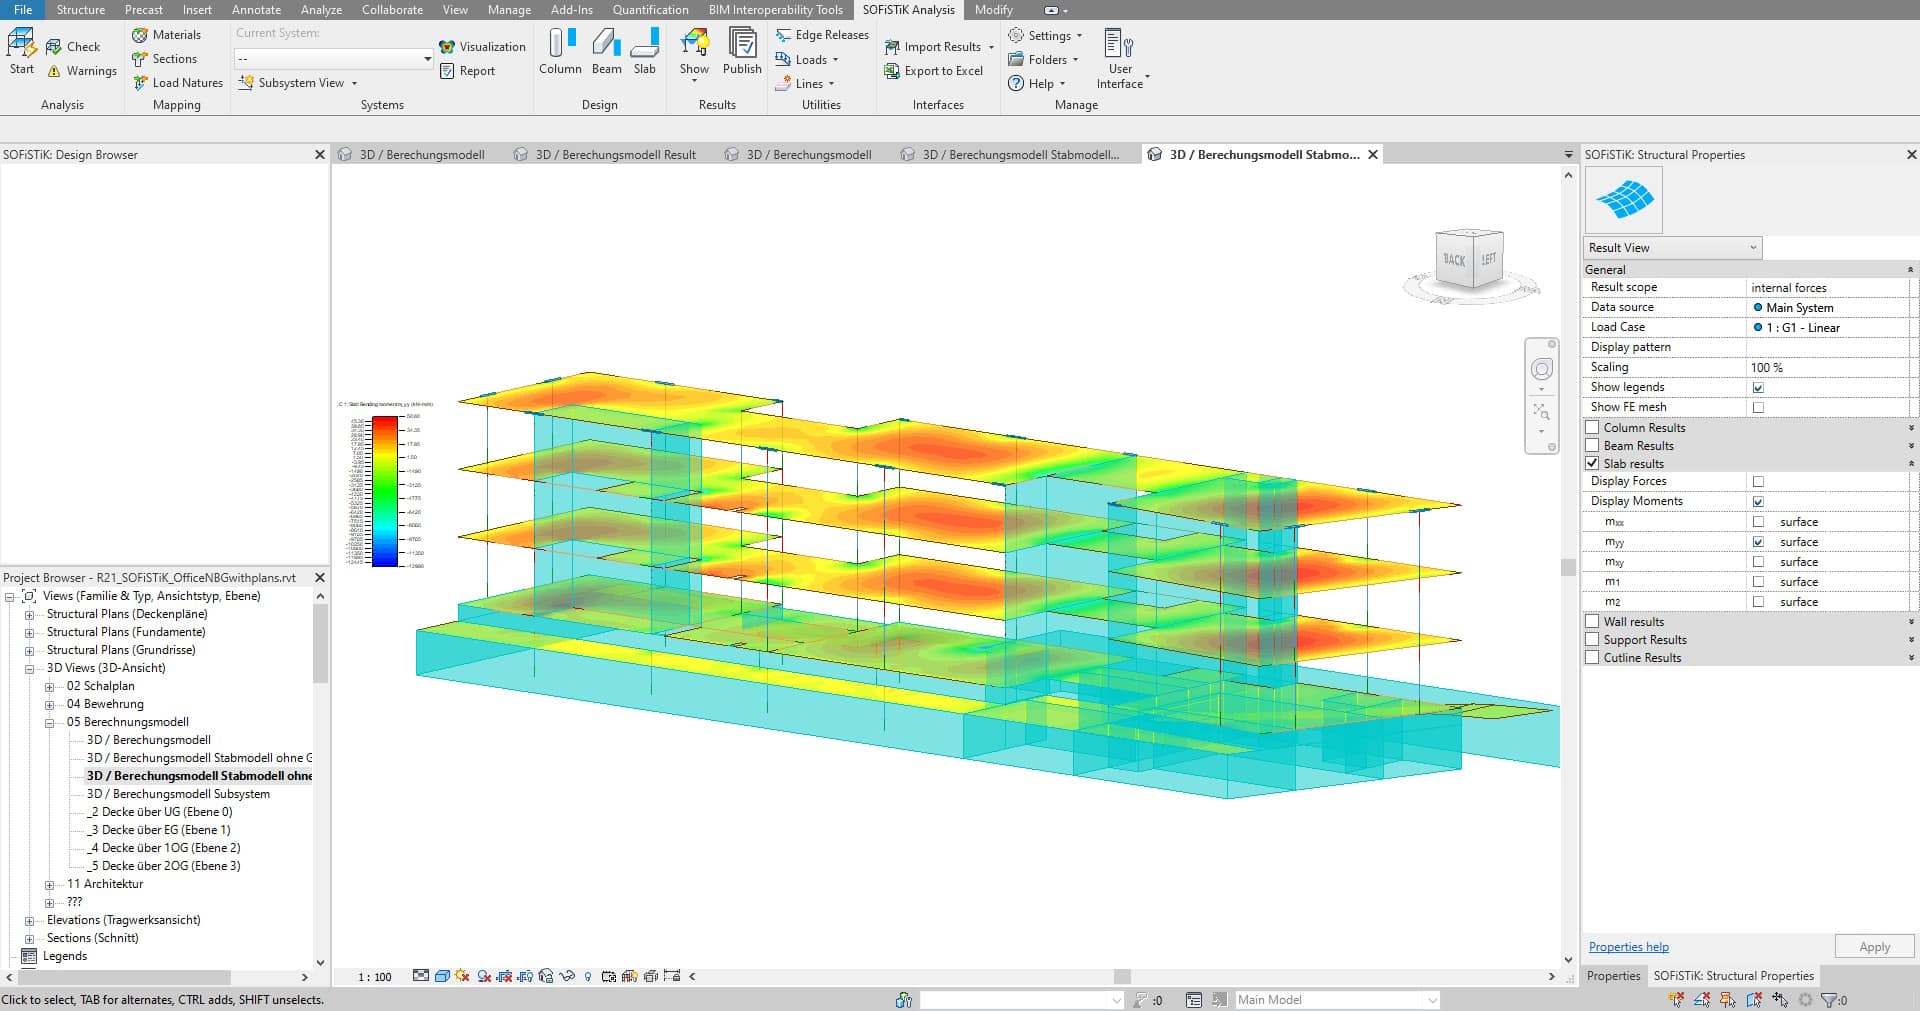Click Import Results
Viewport: 1920px width, 1011px height.
pyautogui.click(x=939, y=47)
